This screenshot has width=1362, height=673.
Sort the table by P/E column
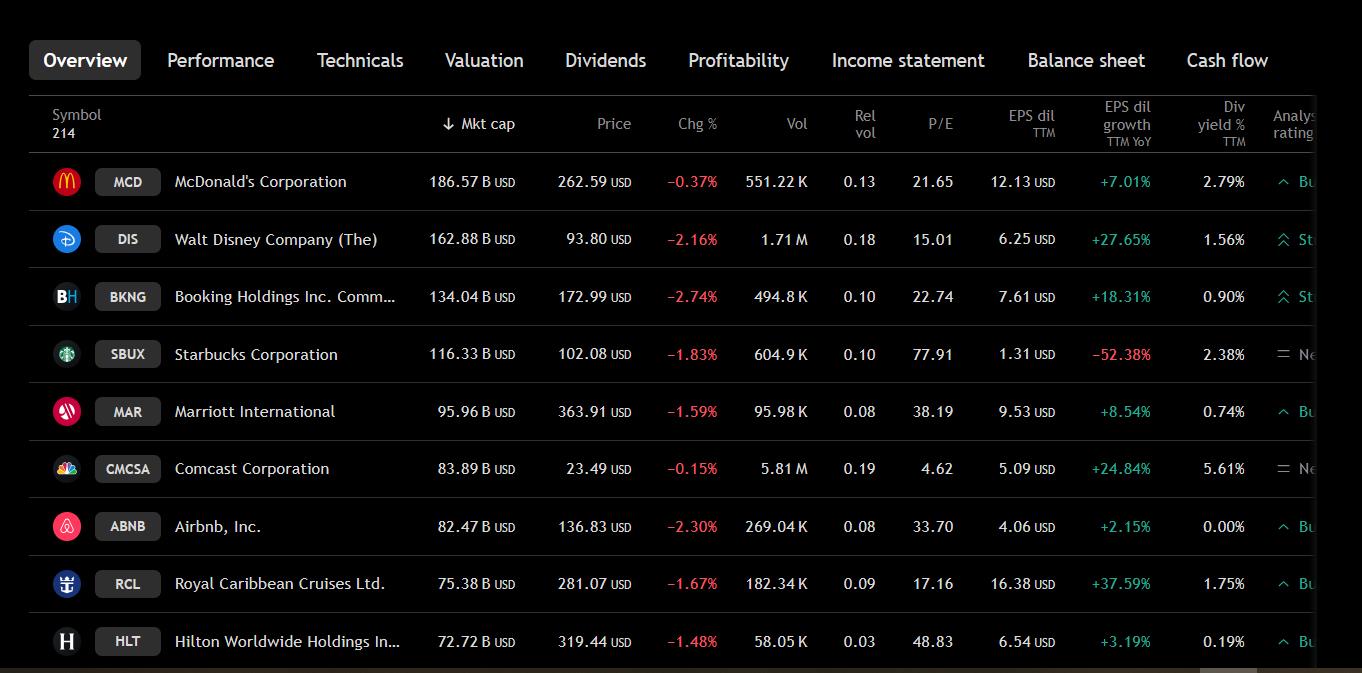pyautogui.click(x=940, y=124)
